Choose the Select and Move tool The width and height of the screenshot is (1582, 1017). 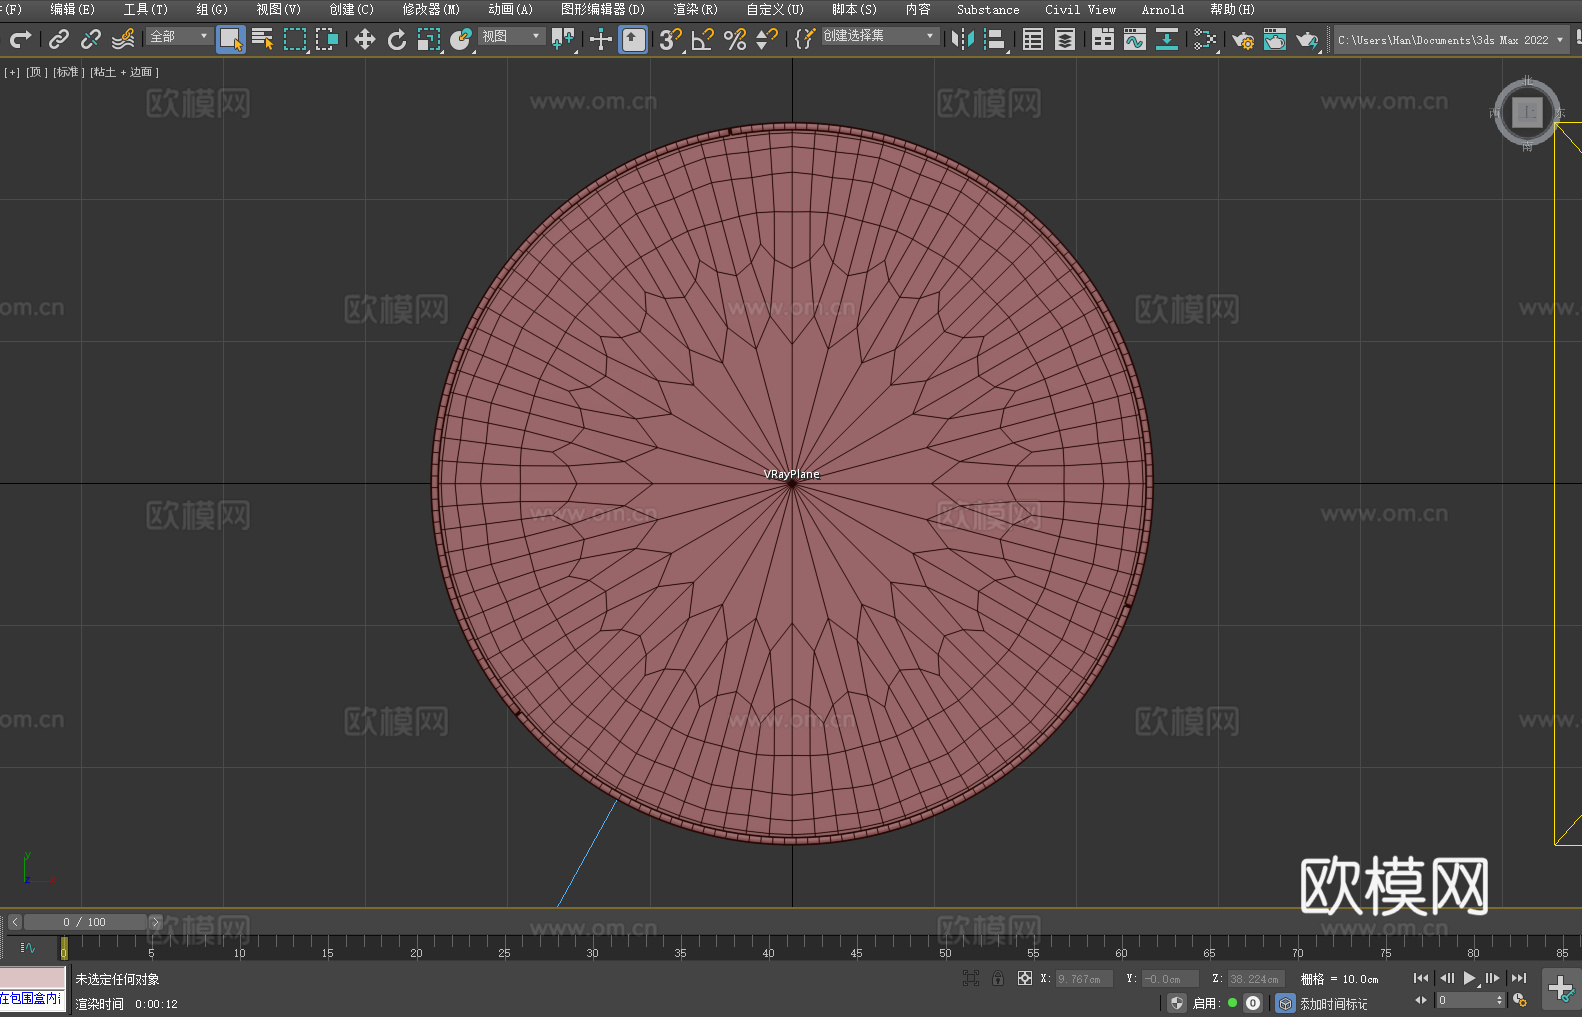tap(365, 39)
